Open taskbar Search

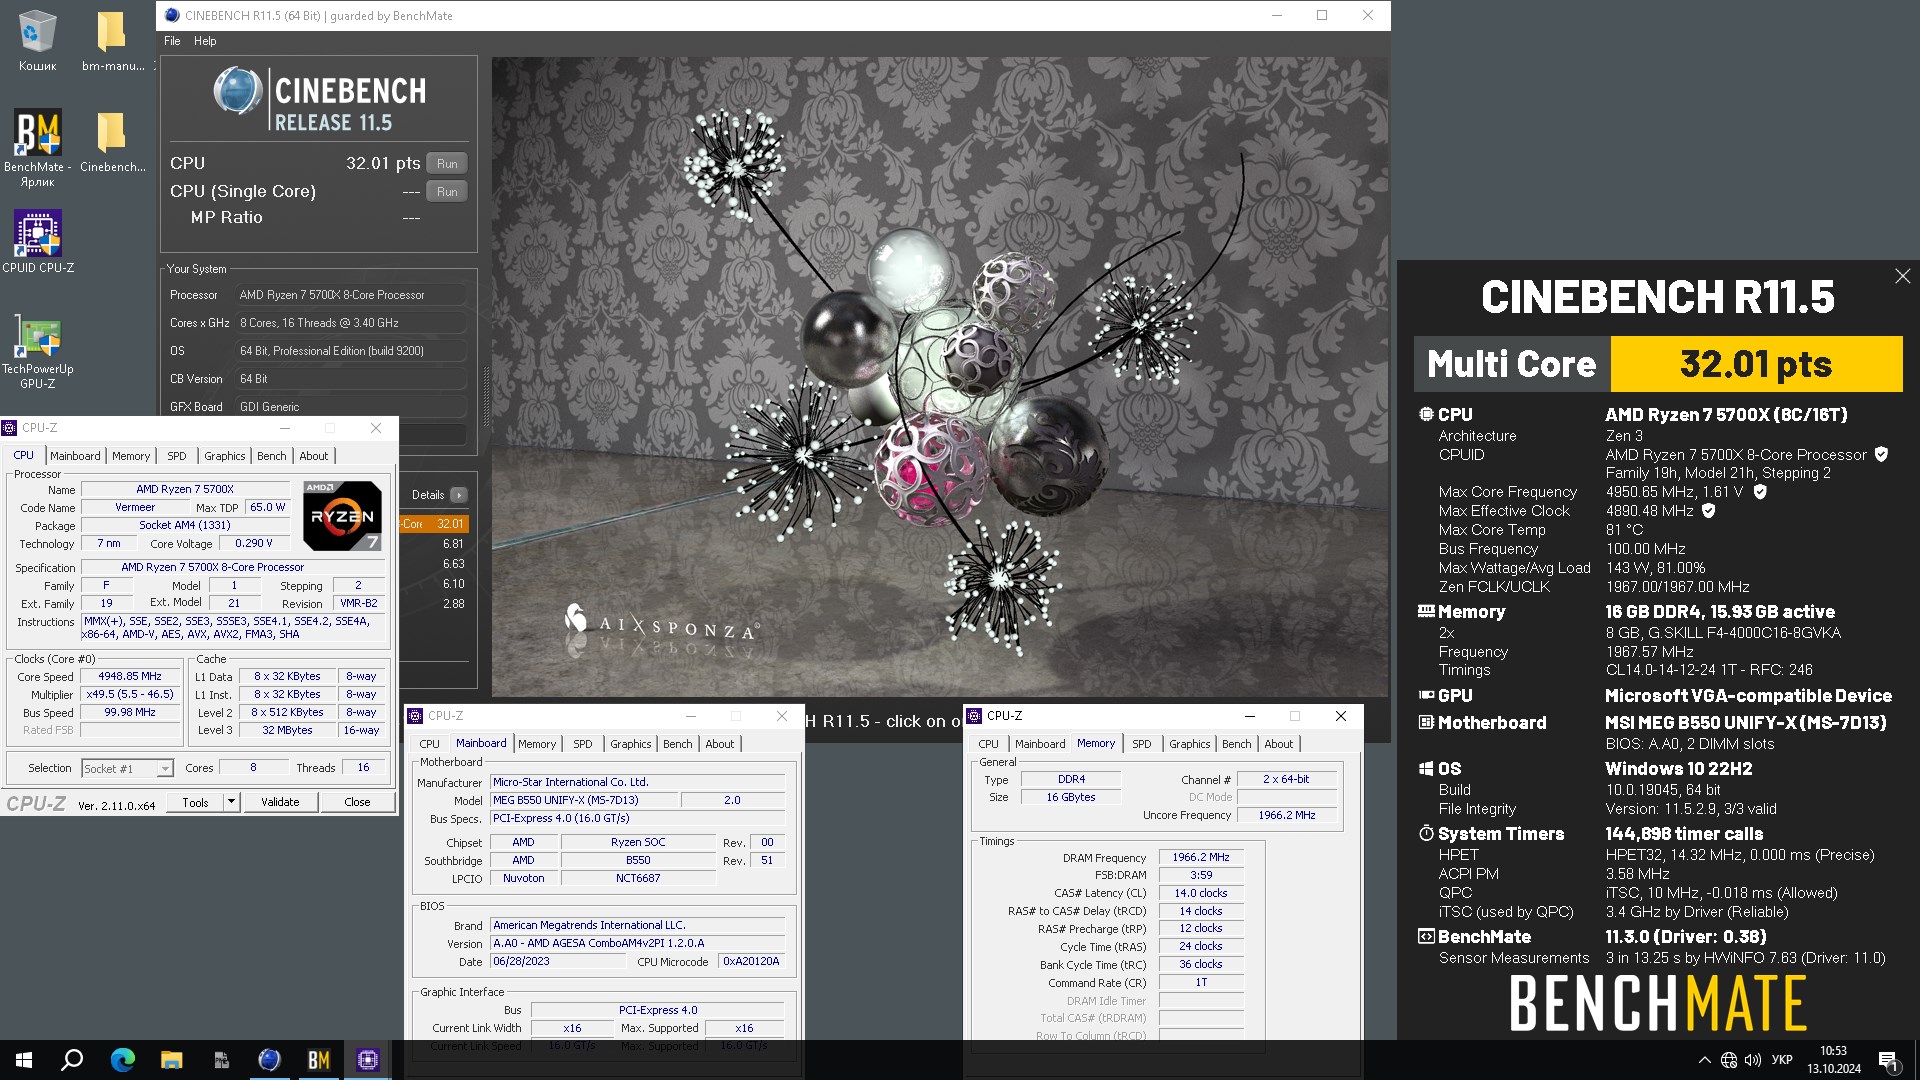(x=72, y=1060)
